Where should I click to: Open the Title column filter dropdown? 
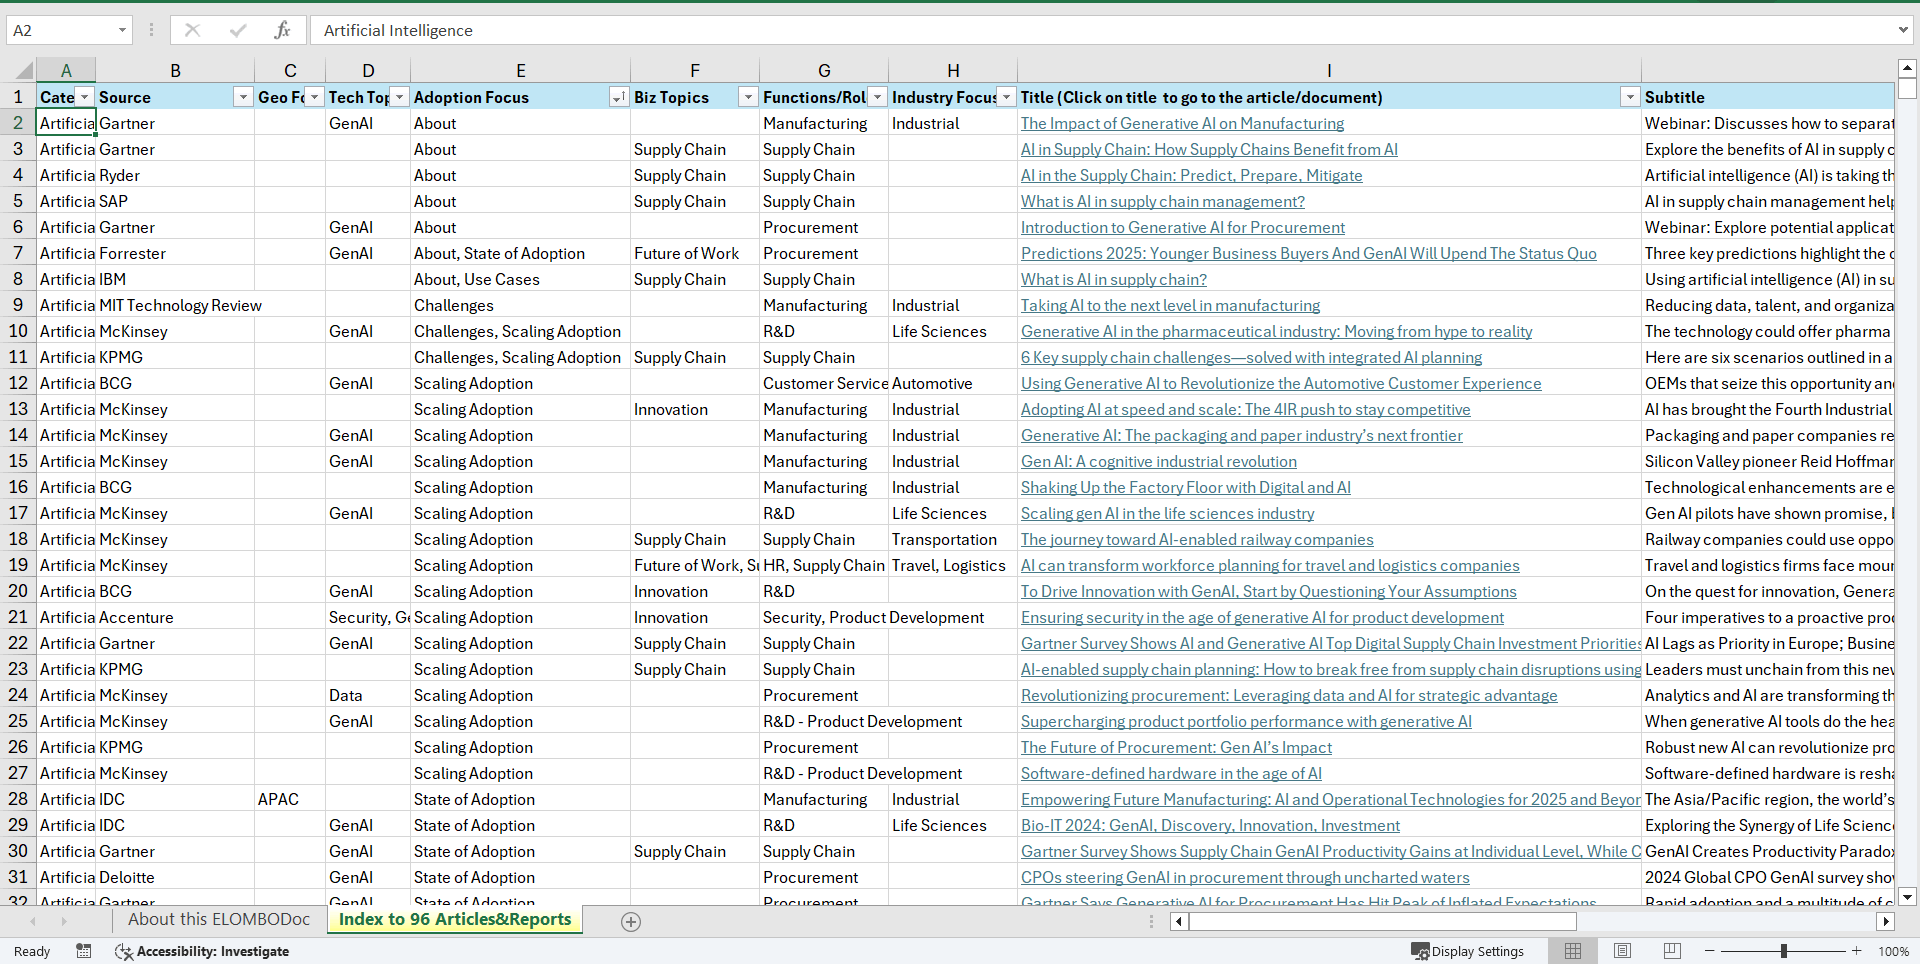coord(1630,97)
